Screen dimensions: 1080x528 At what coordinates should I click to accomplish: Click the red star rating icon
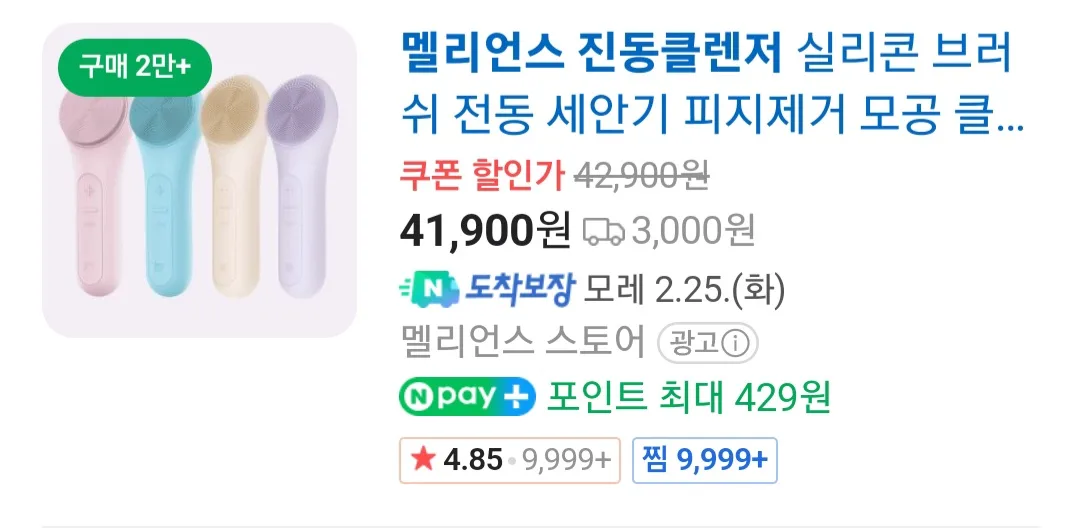423,459
